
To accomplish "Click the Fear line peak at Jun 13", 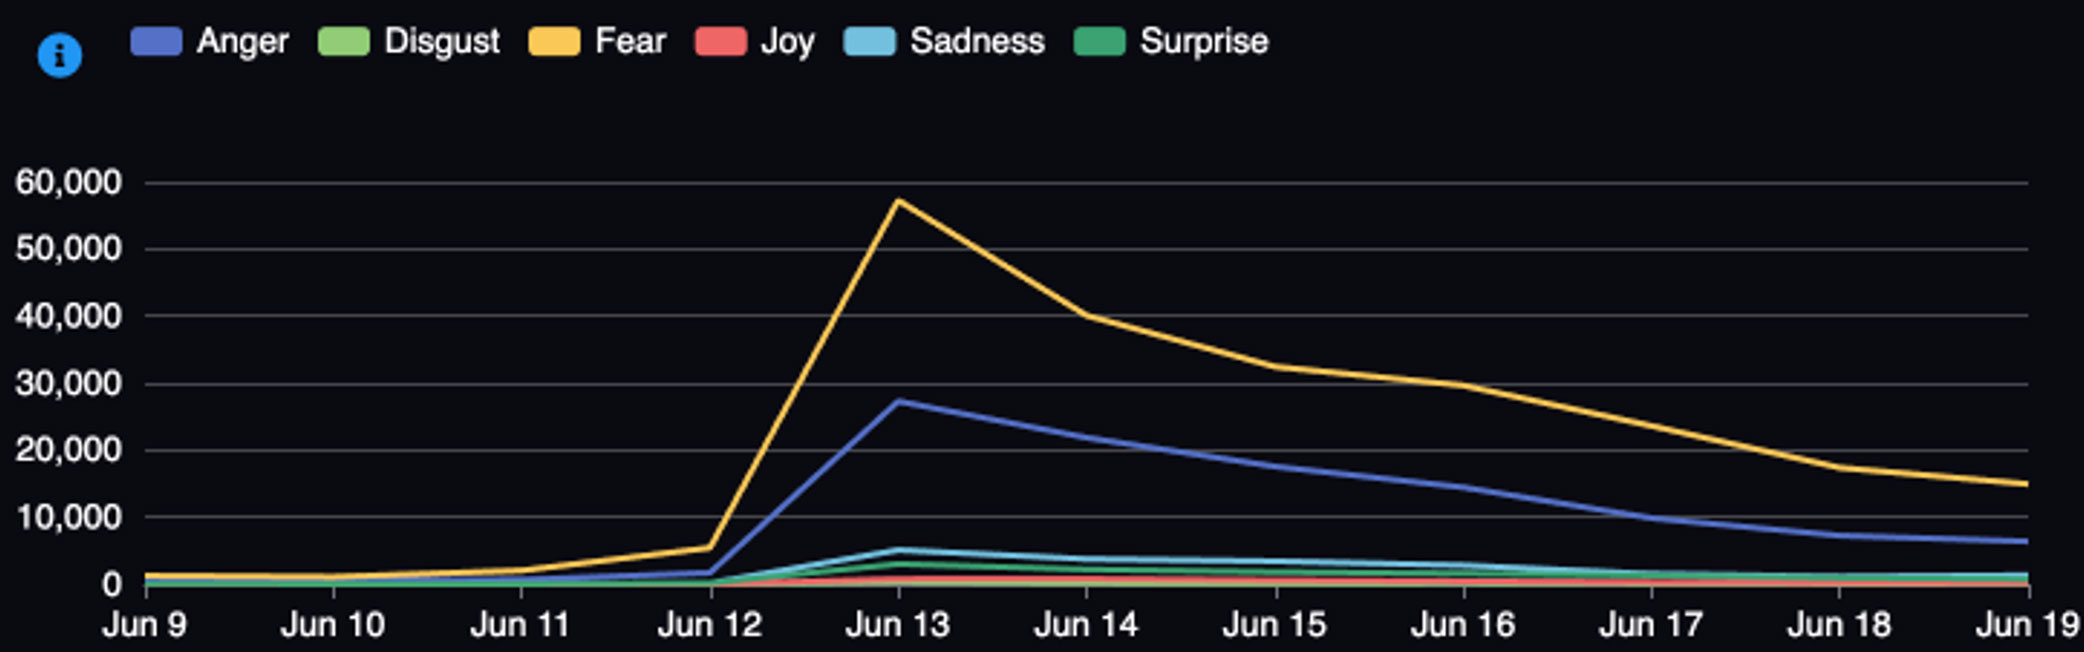I will click(899, 201).
